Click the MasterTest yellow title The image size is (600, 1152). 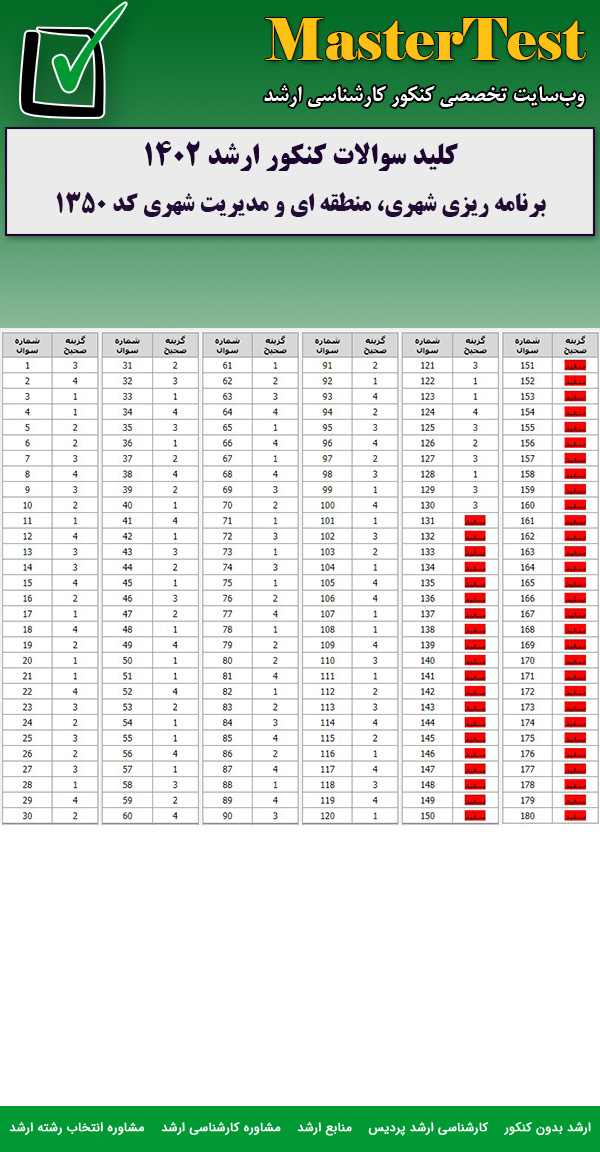(x=425, y=42)
